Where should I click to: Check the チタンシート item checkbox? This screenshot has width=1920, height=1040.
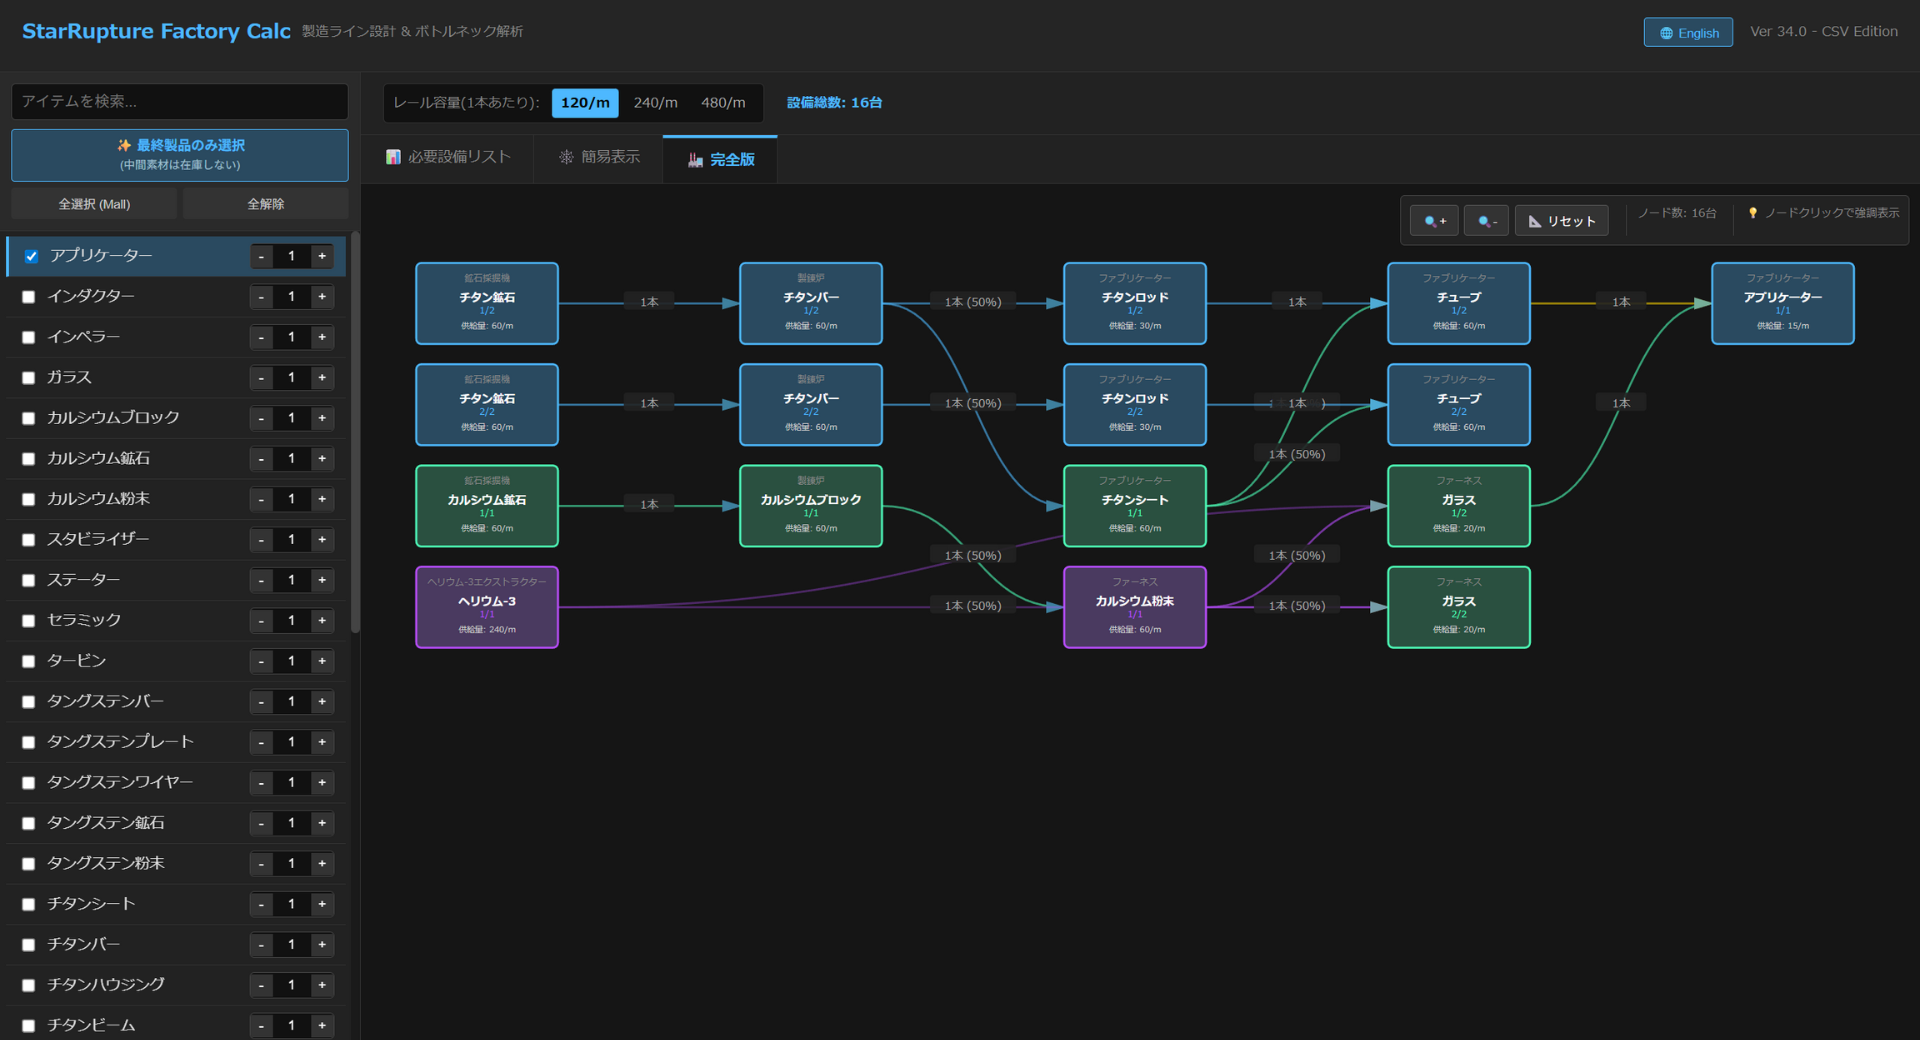[28, 904]
